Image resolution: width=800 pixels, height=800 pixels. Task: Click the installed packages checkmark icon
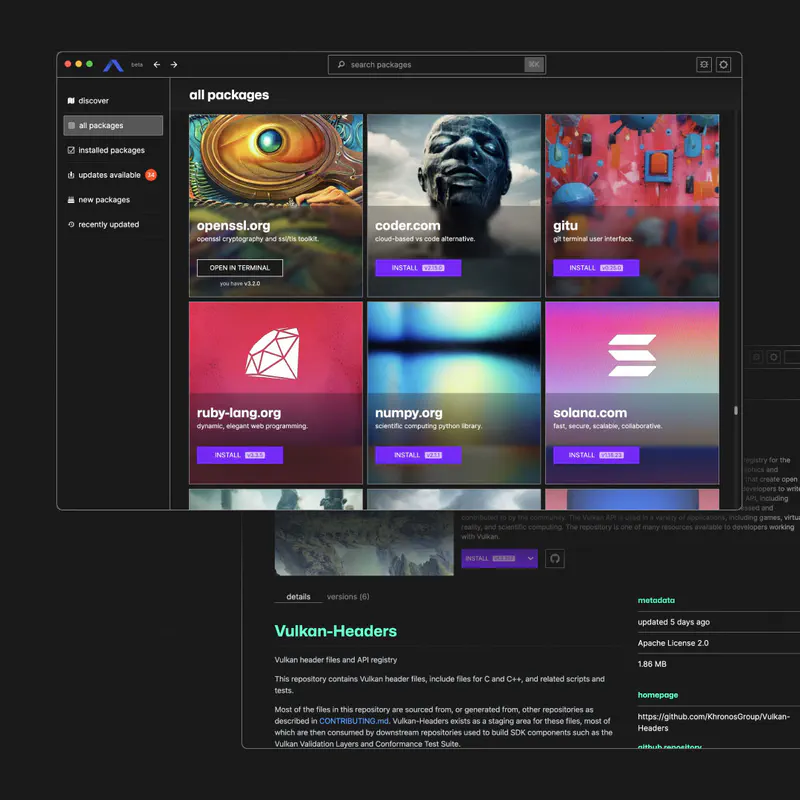71,151
